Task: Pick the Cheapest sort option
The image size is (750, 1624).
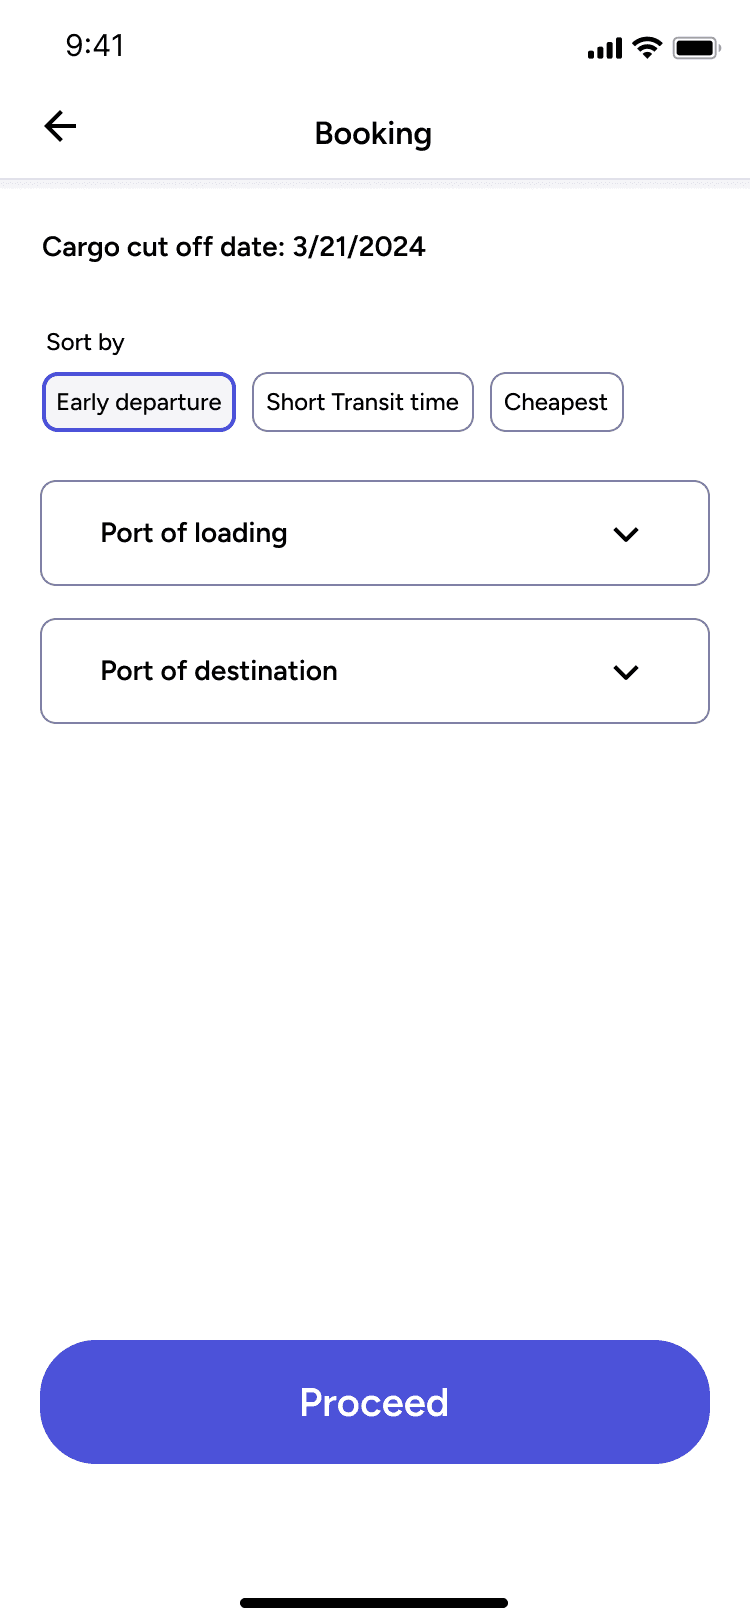Action: coord(557,402)
